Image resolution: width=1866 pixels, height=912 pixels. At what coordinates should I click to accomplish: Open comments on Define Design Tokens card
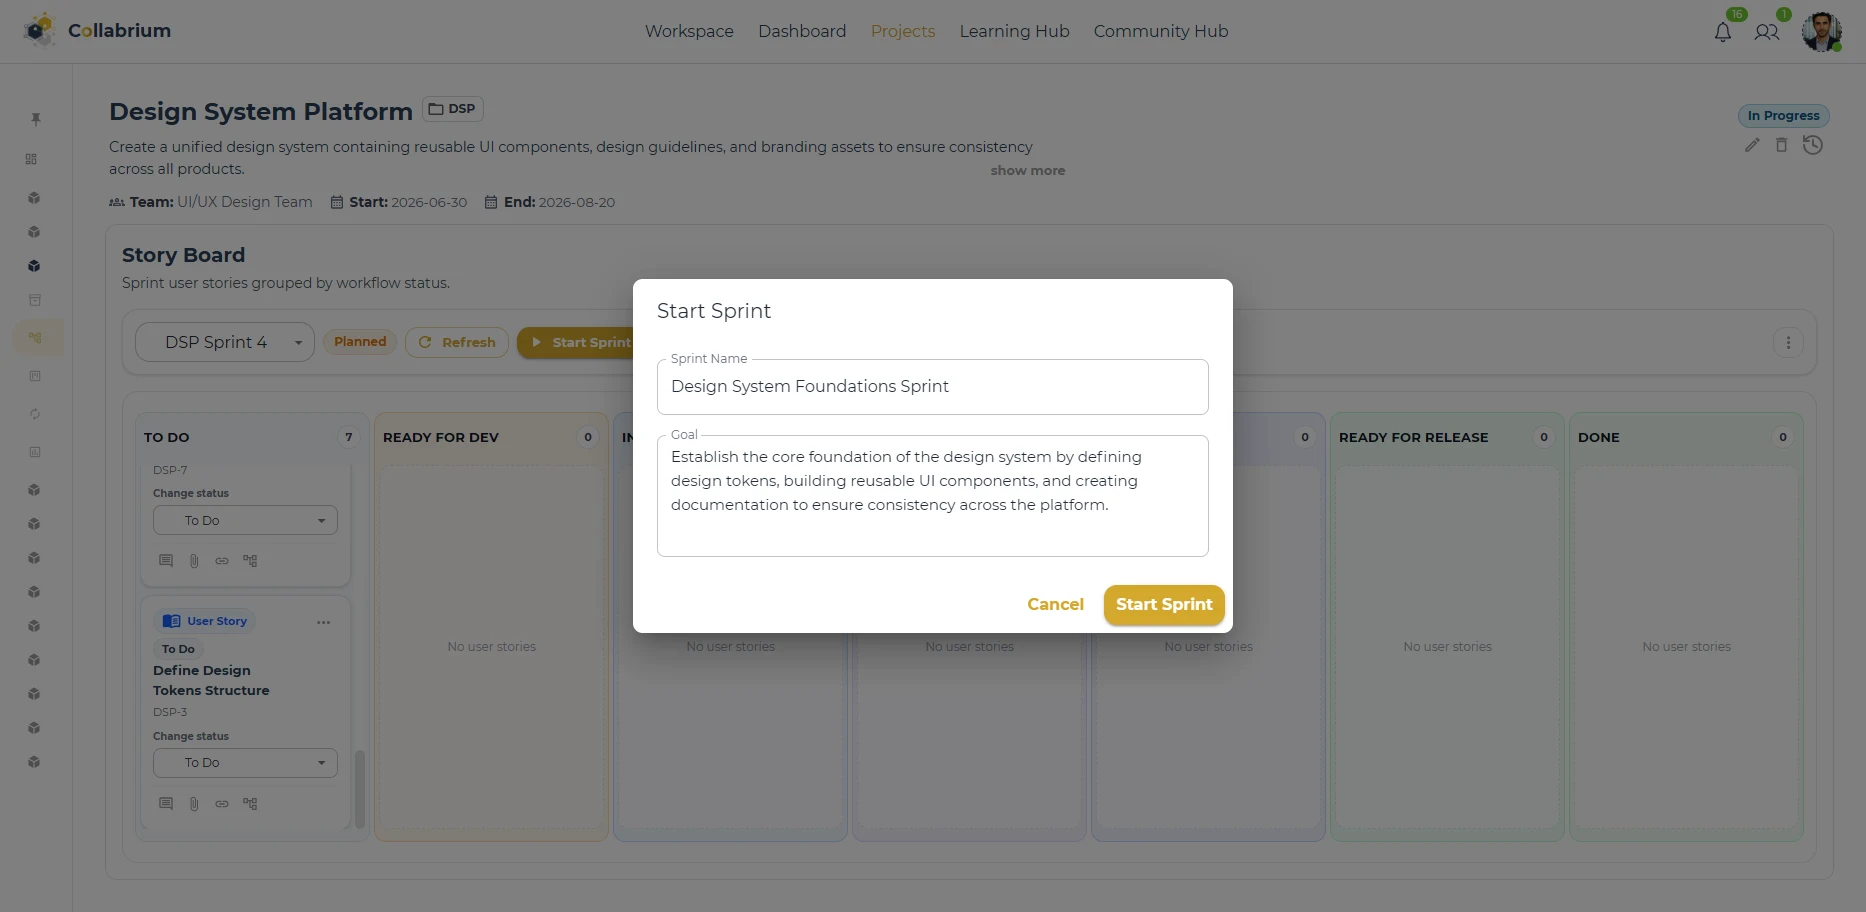pyautogui.click(x=166, y=804)
